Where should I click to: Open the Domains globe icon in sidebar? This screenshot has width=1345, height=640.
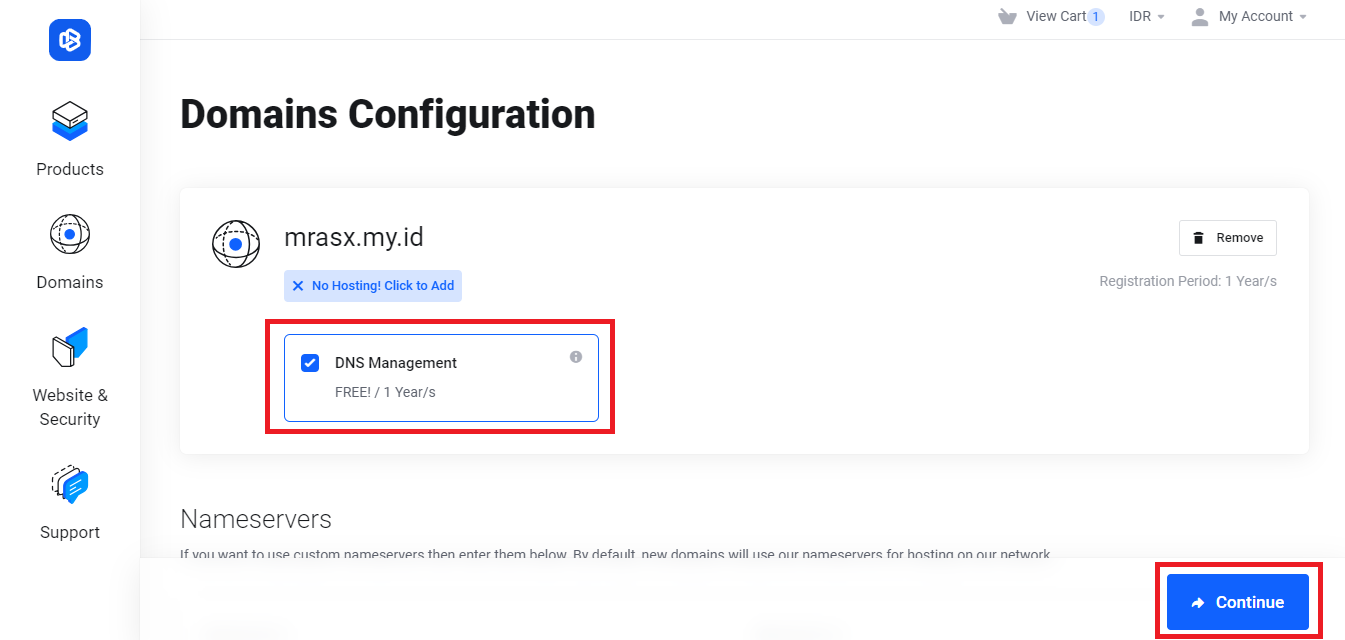70,234
